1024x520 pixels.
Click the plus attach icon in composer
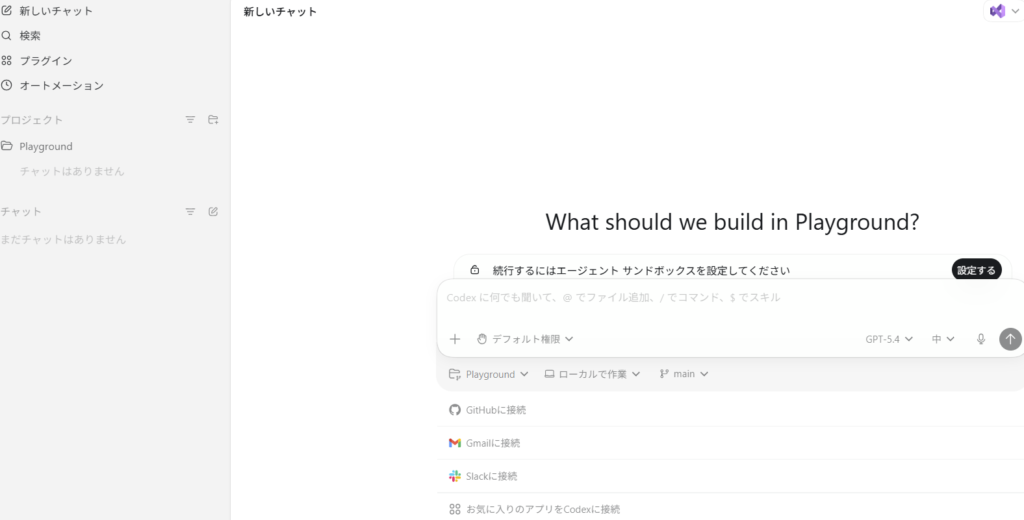455,339
